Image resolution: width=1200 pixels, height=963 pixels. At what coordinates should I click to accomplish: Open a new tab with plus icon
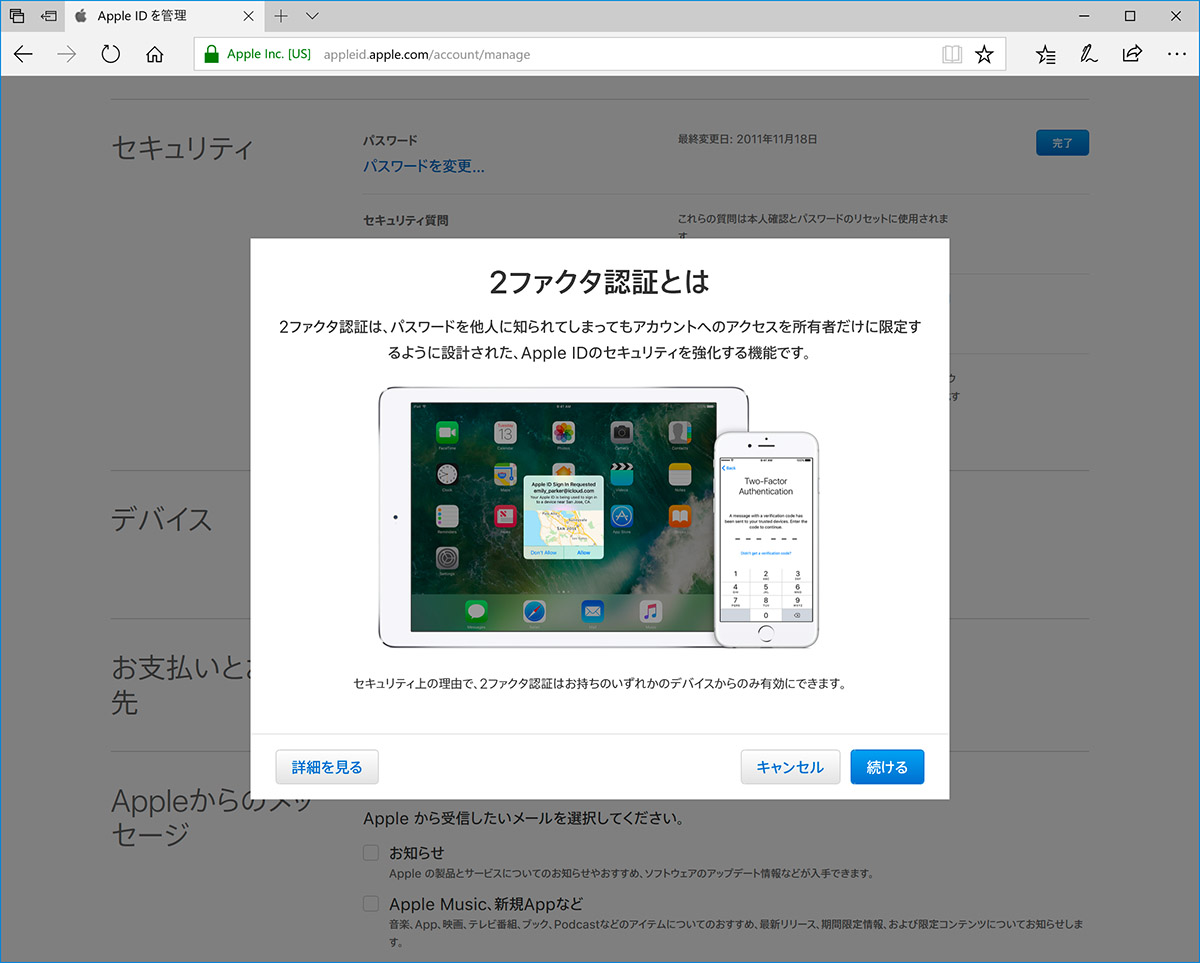point(281,16)
